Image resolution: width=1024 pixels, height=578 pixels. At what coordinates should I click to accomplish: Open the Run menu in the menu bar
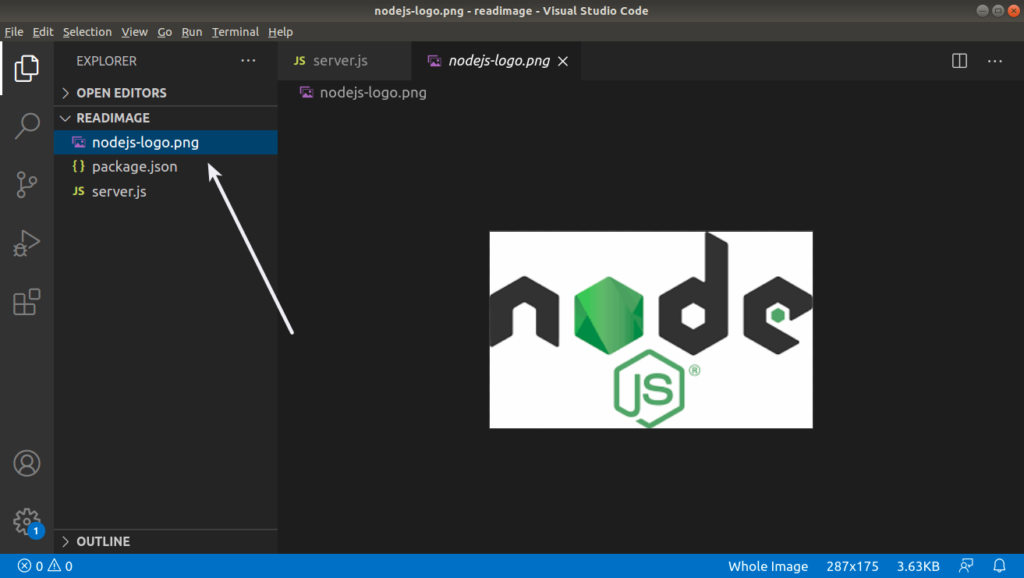click(x=191, y=31)
